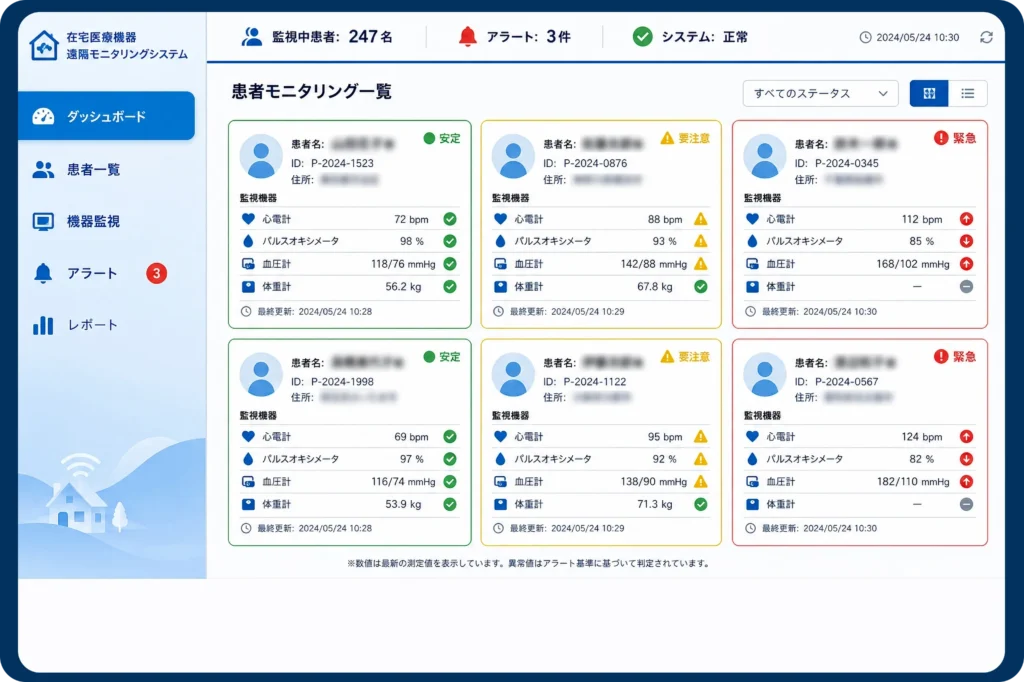The image size is (1024, 682).
Task: Open the ダッシュボード menu item
Action: point(106,116)
